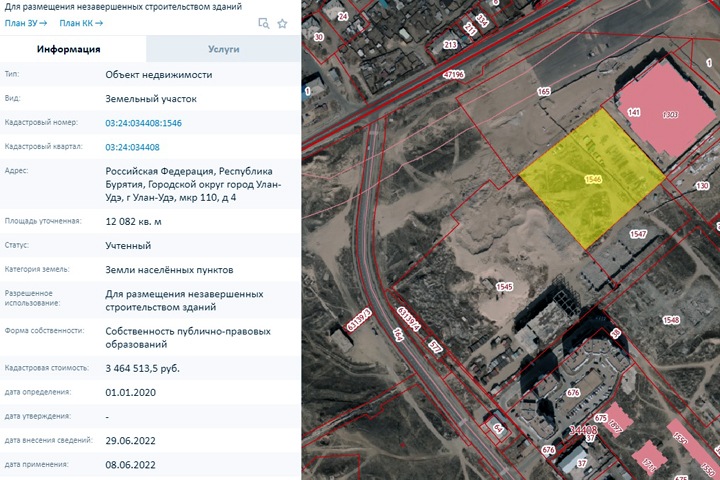The width and height of the screenshot is (720, 480).
Task: Select parcel 1545 on the map
Action: coord(503,287)
